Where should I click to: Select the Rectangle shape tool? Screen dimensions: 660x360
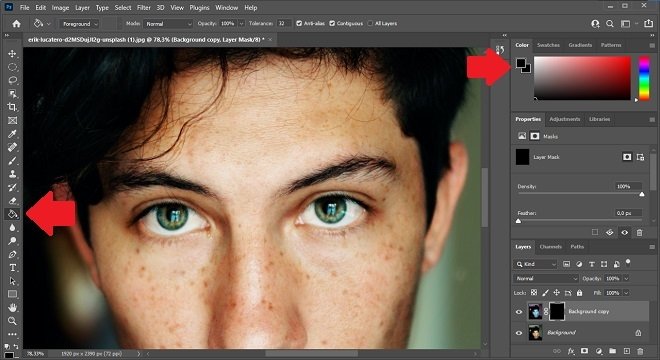pyautogui.click(x=12, y=294)
